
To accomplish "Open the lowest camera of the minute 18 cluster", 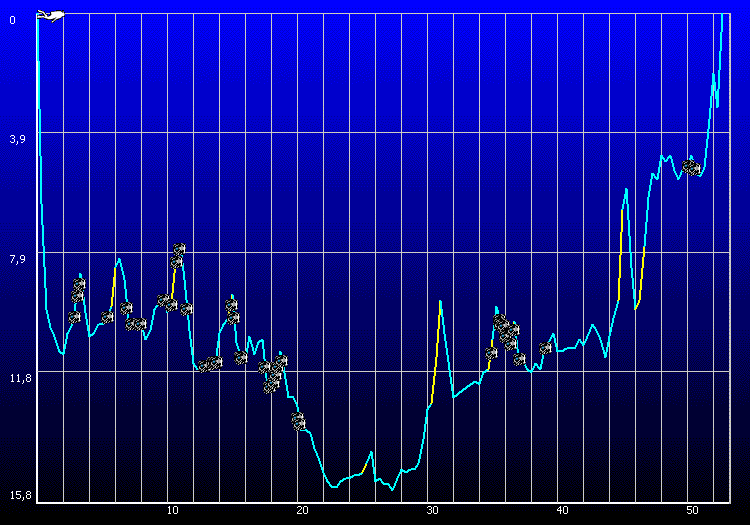I will [270, 387].
